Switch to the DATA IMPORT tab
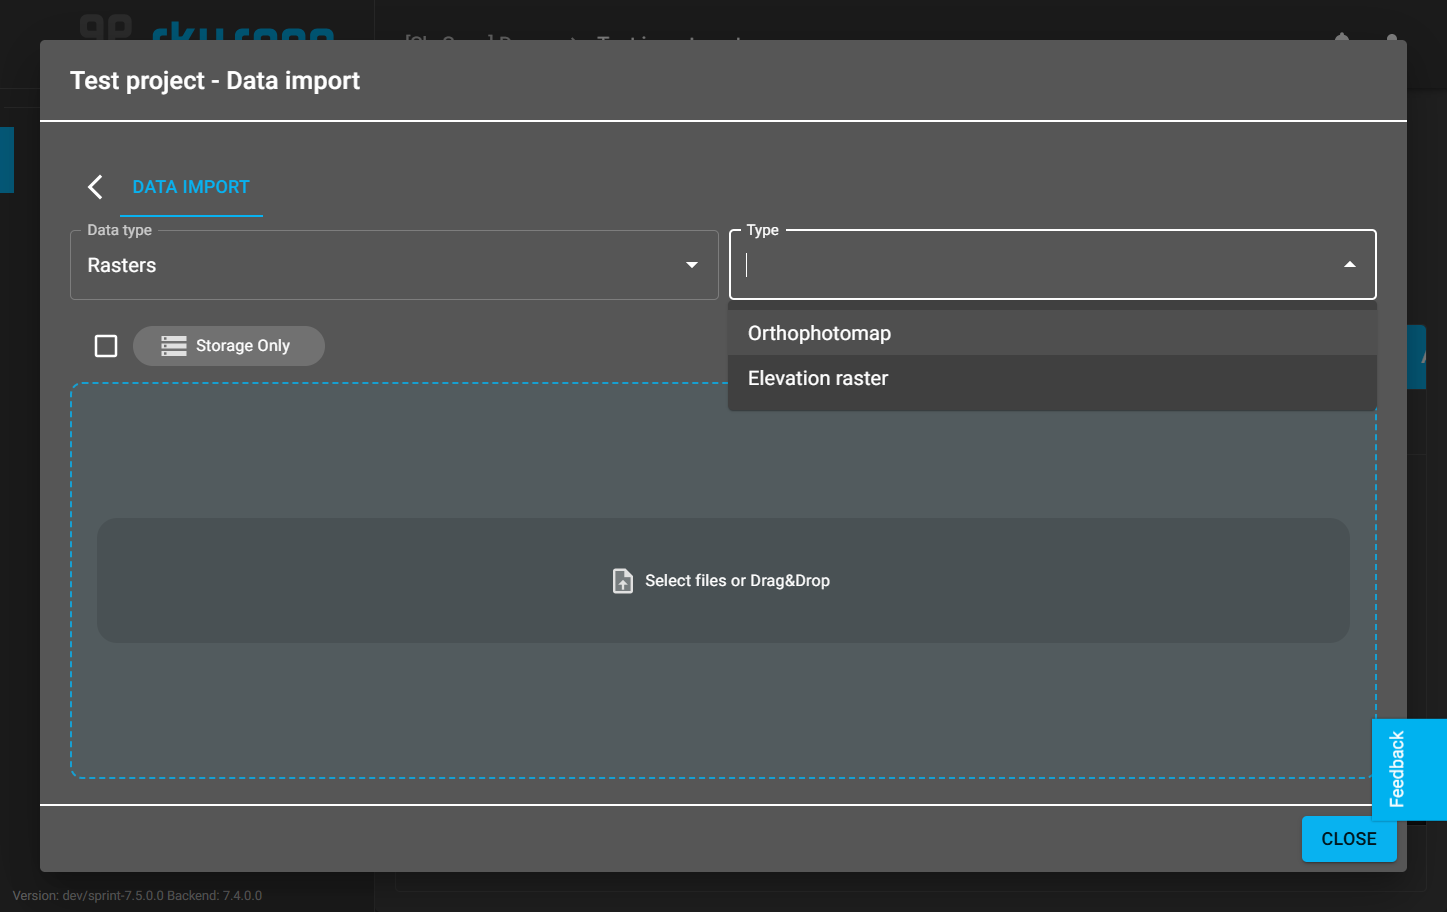Viewport: 1447px width, 912px height. click(191, 187)
